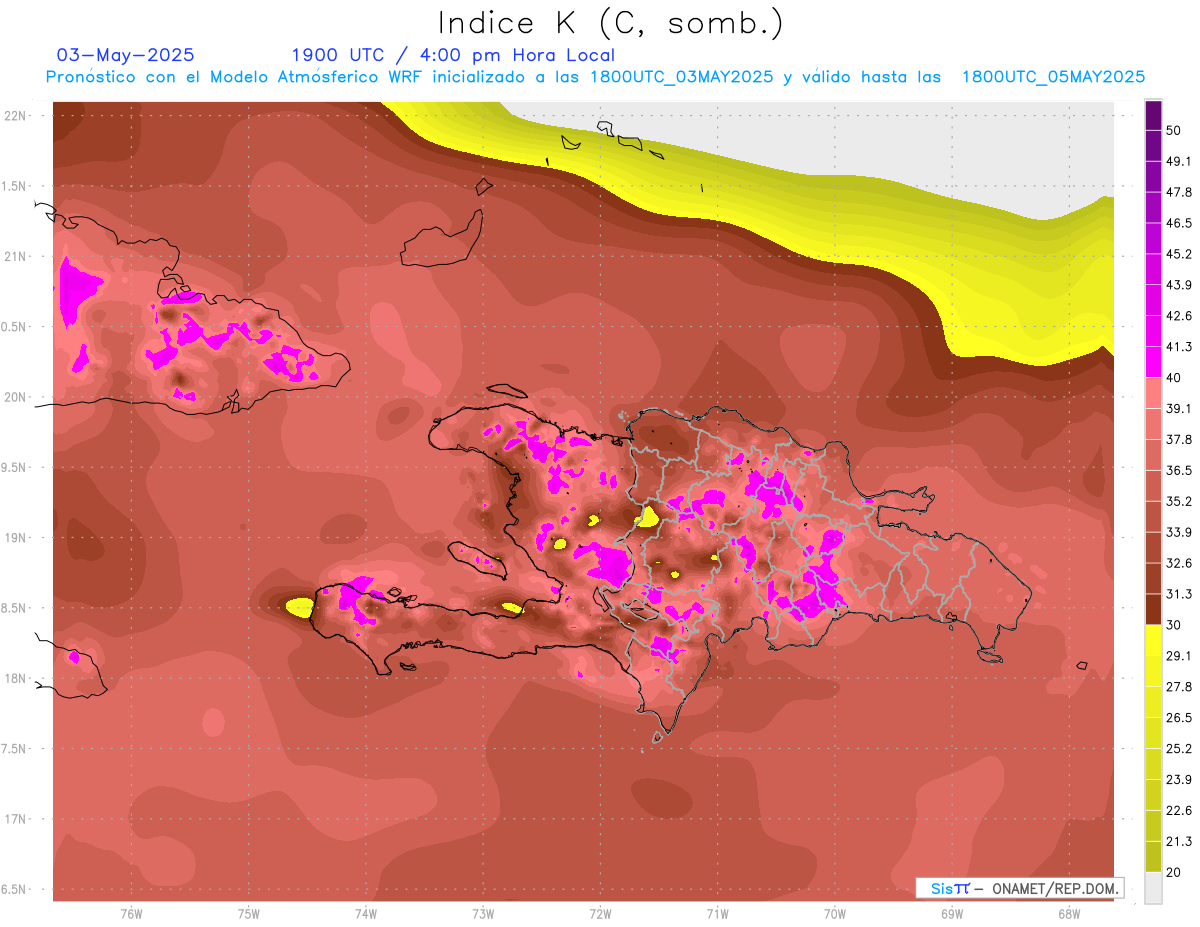The height and width of the screenshot is (927, 1200).
Task: Select the date text '03-May-2025'
Action: [x=126, y=55]
